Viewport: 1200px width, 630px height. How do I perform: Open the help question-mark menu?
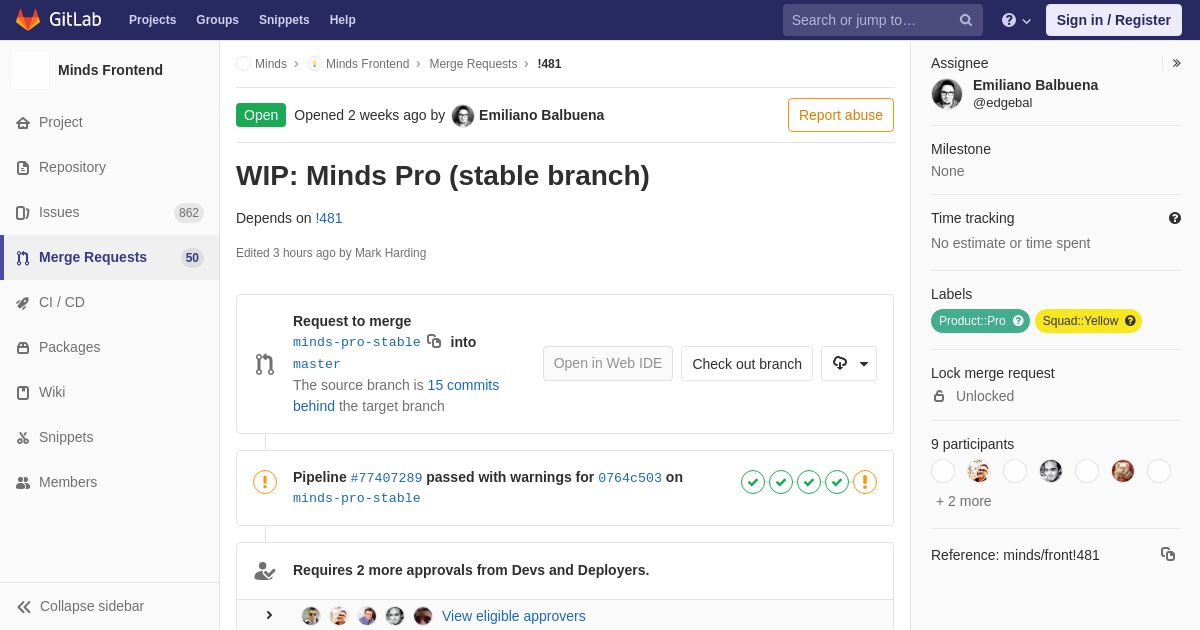click(x=1016, y=20)
